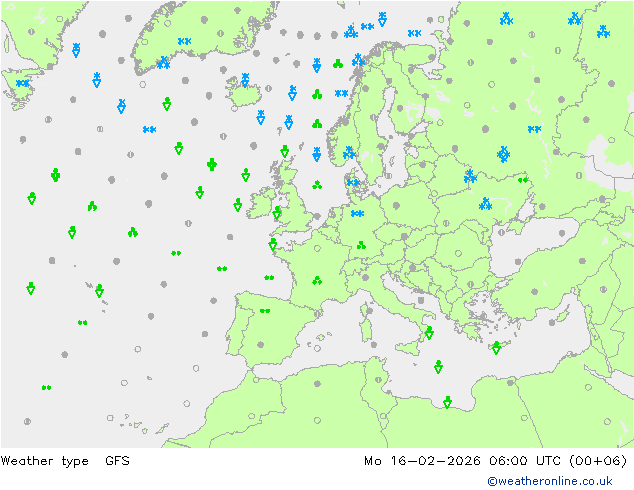634x490 pixels.
Task: Click the green shower symbol over Wales
Action: pyautogui.click(x=277, y=213)
